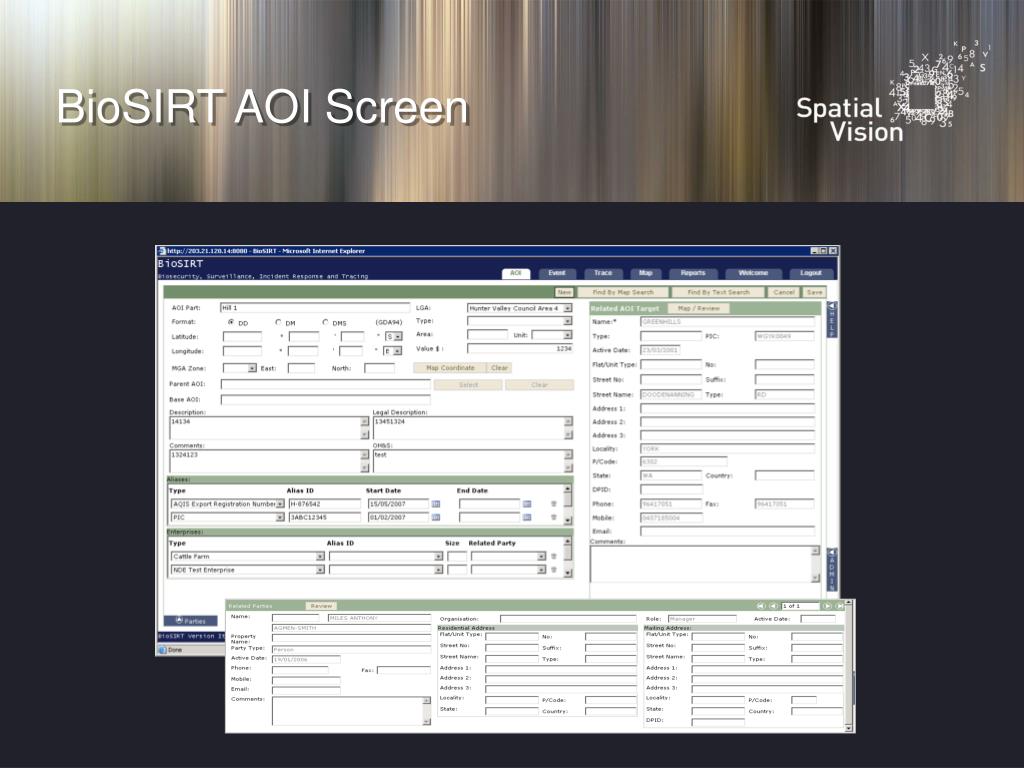This screenshot has width=1024, height=768.
Task: Click the Logout tab
Action: tap(810, 273)
